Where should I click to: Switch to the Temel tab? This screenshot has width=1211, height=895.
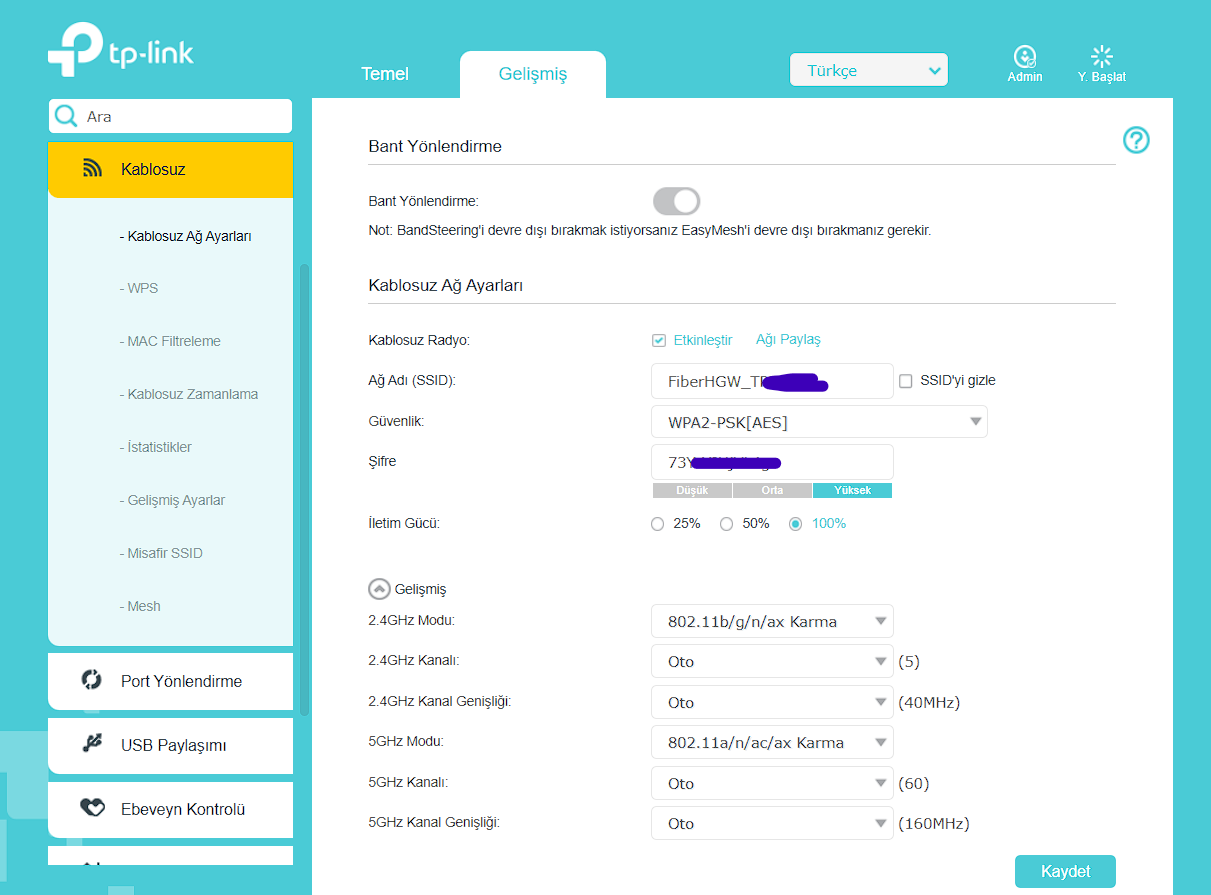point(385,74)
